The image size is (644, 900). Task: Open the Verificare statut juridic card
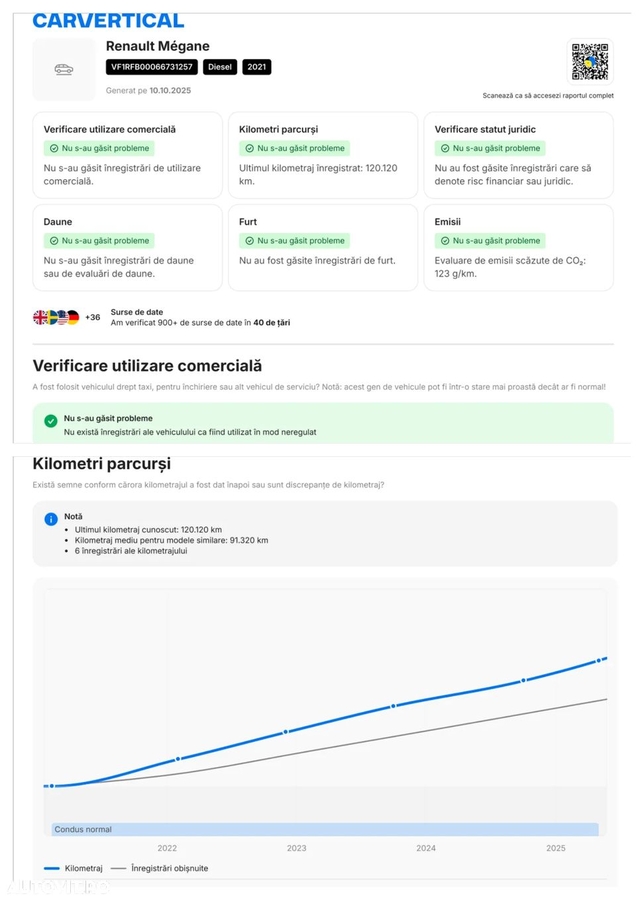coord(516,155)
